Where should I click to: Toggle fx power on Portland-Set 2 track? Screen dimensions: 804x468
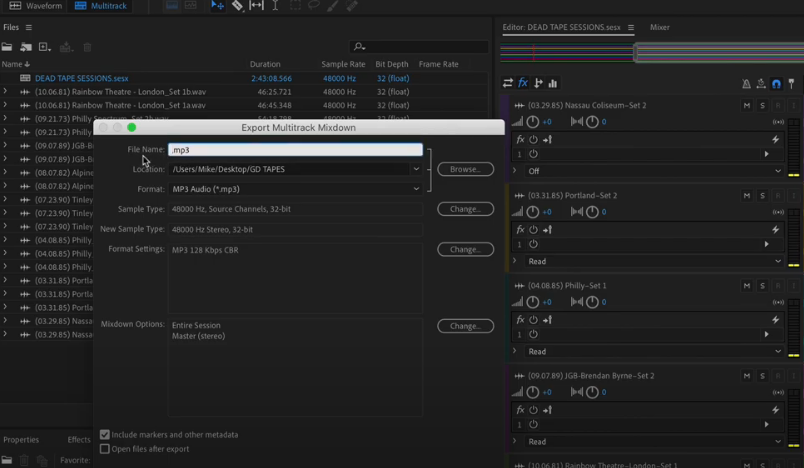[x=533, y=230]
